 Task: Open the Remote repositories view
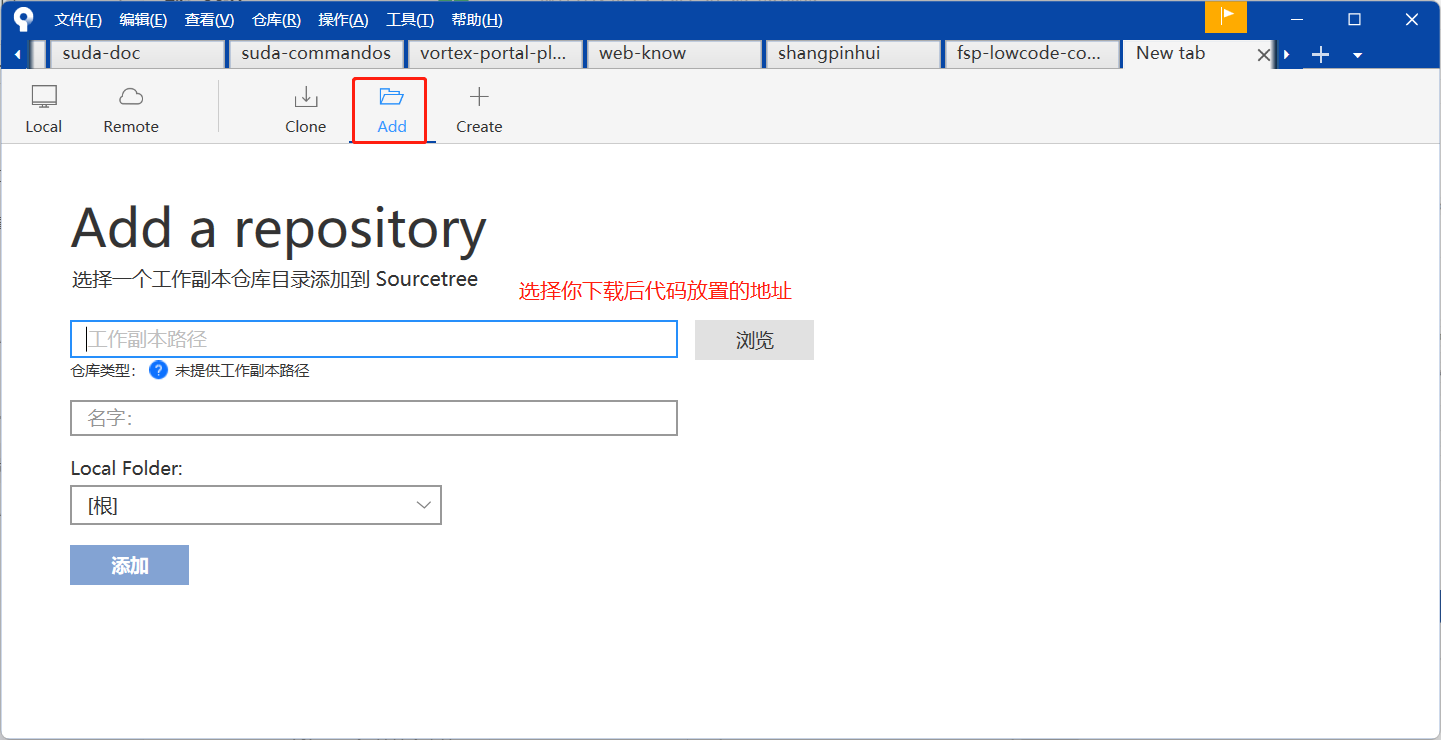point(131,110)
